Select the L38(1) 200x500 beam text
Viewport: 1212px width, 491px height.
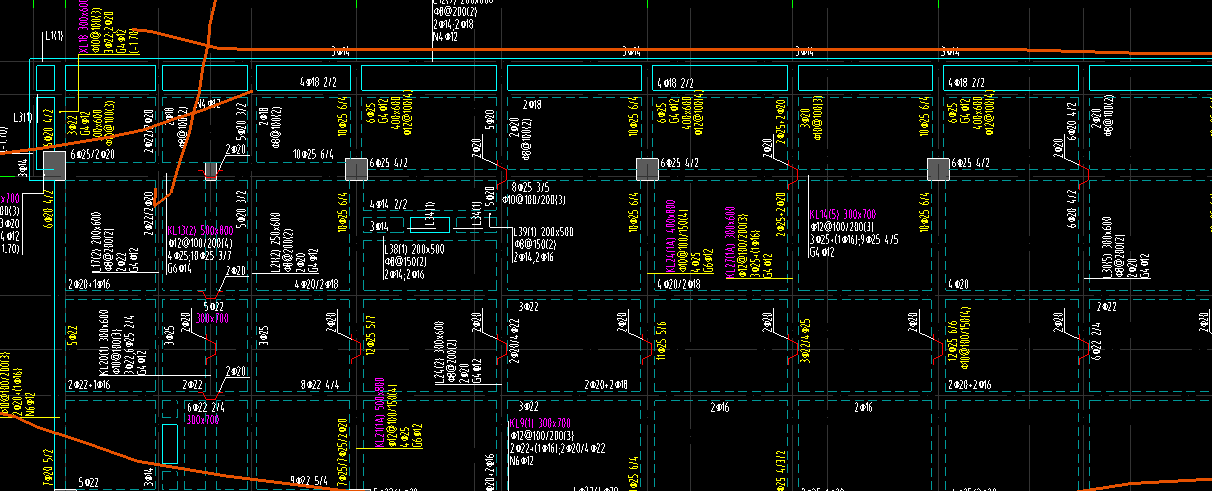tap(415, 248)
